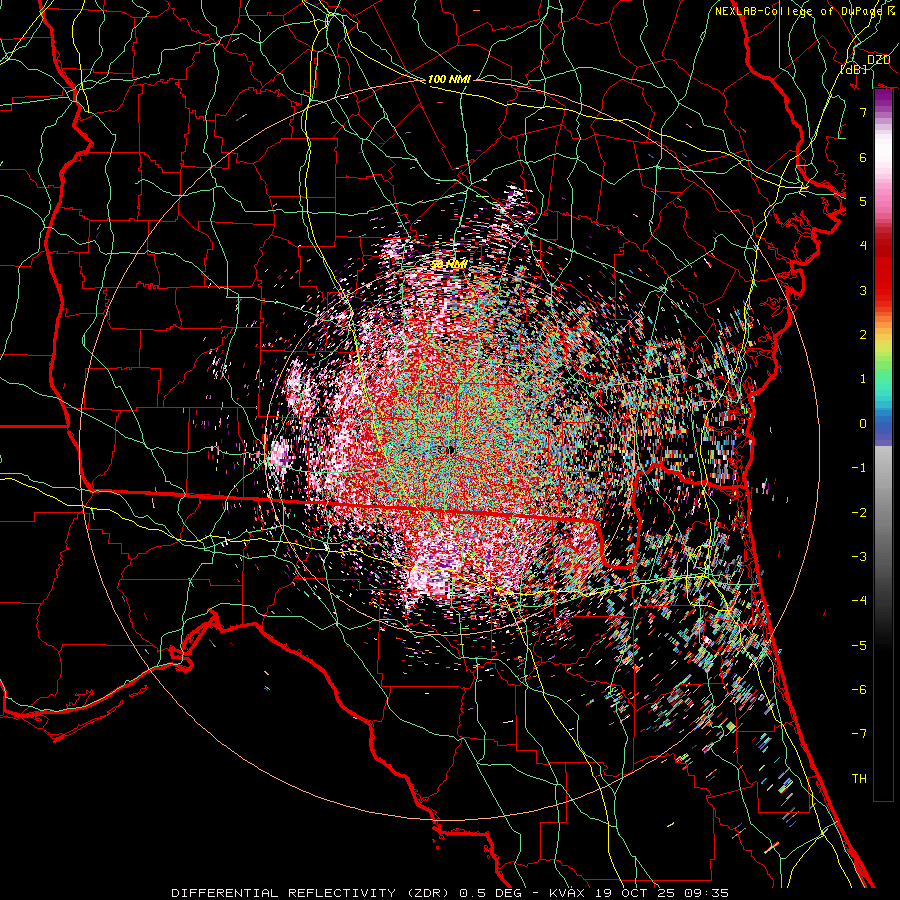The height and width of the screenshot is (900, 900).
Task: Click the "0.5 DEG" elevation angle text
Action: pyautogui.click(x=491, y=893)
